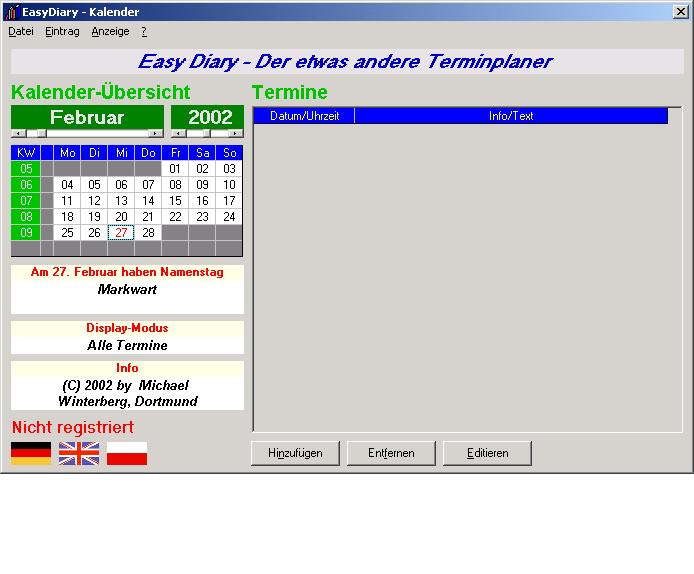This screenshot has height=574, width=694.
Task: Click the Alle Termine display mode text
Action: 127,345
